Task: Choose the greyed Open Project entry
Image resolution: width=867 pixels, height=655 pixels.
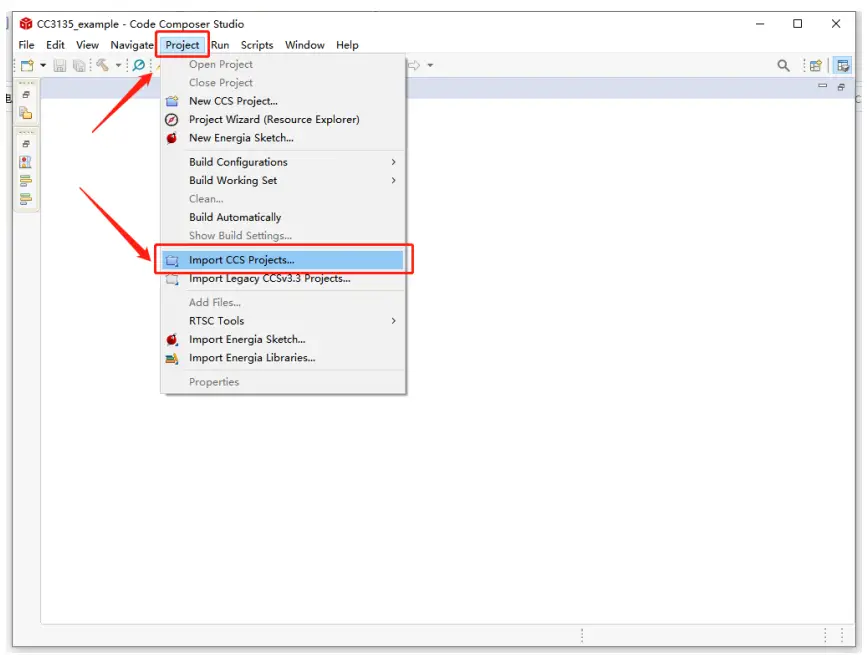Action: 283,64
